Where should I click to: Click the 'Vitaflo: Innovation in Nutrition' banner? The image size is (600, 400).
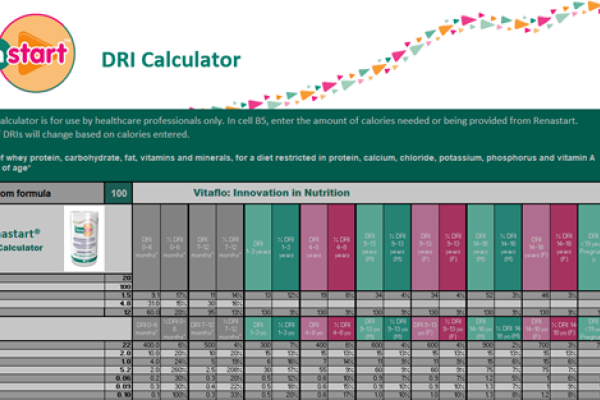click(271, 193)
